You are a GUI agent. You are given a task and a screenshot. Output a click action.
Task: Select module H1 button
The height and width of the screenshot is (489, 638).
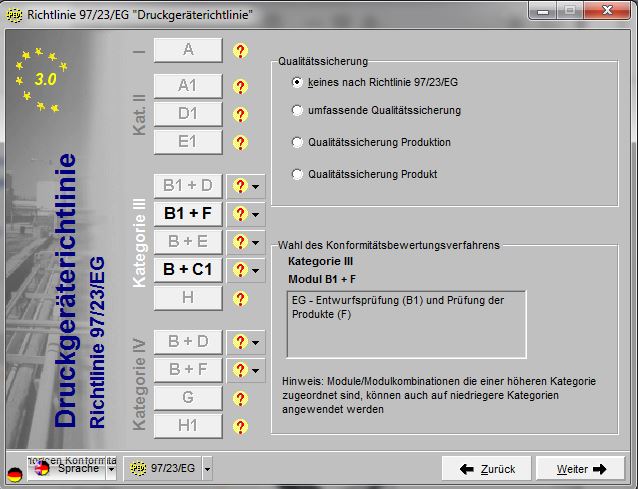coord(188,426)
